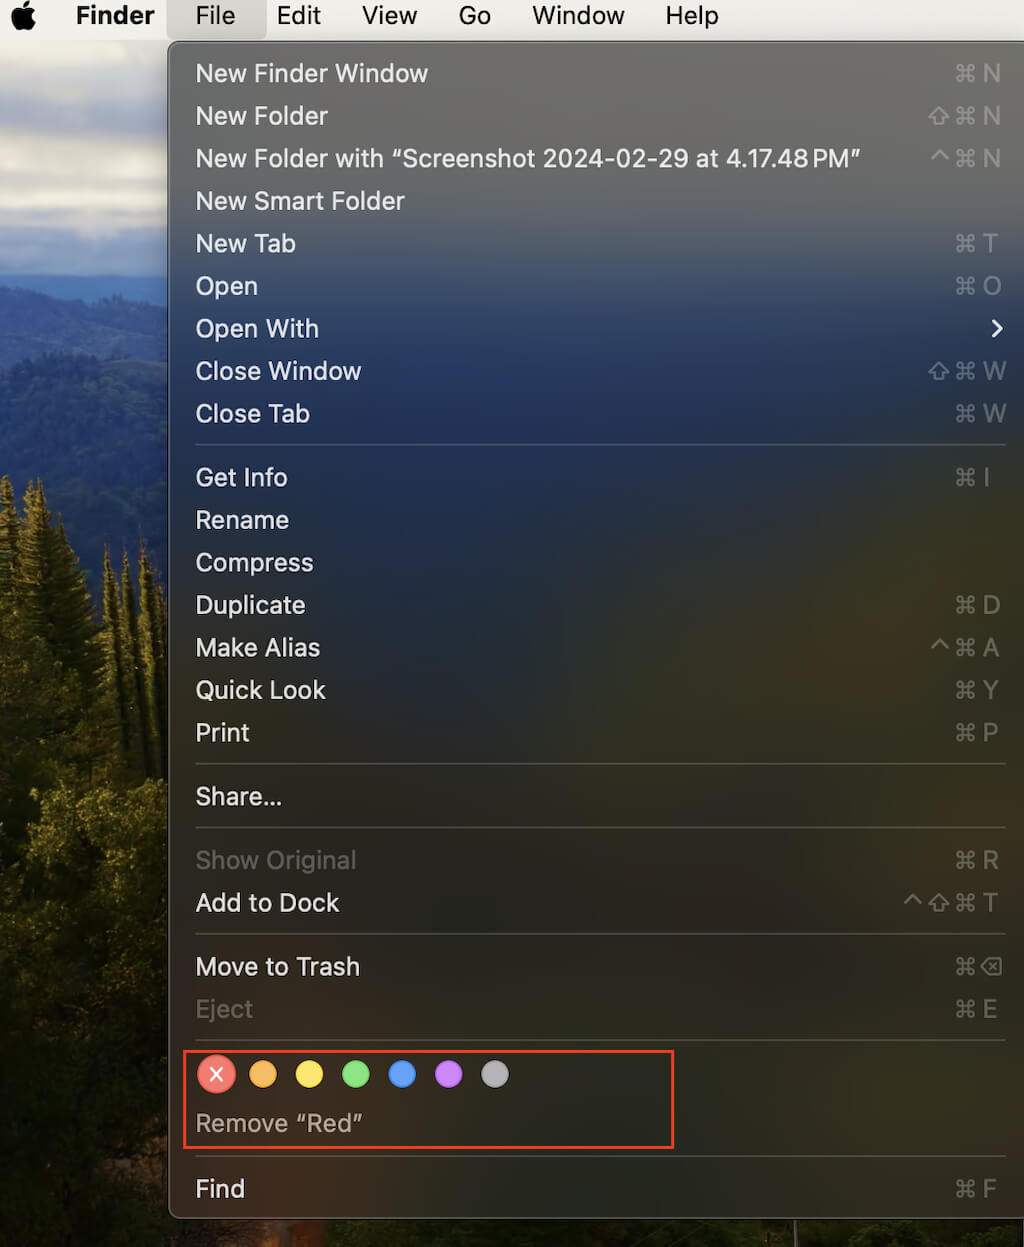This screenshot has width=1024, height=1247.
Task: Open the Window menu
Action: [x=578, y=16]
